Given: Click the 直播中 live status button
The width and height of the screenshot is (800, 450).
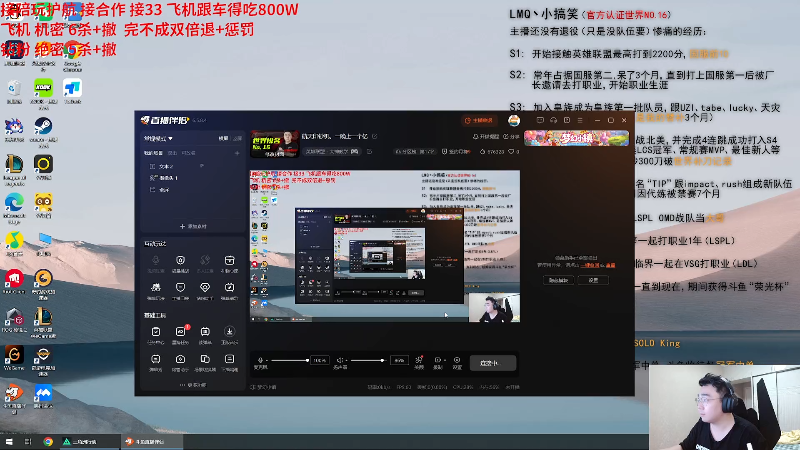Looking at the screenshot, I should point(493,363).
